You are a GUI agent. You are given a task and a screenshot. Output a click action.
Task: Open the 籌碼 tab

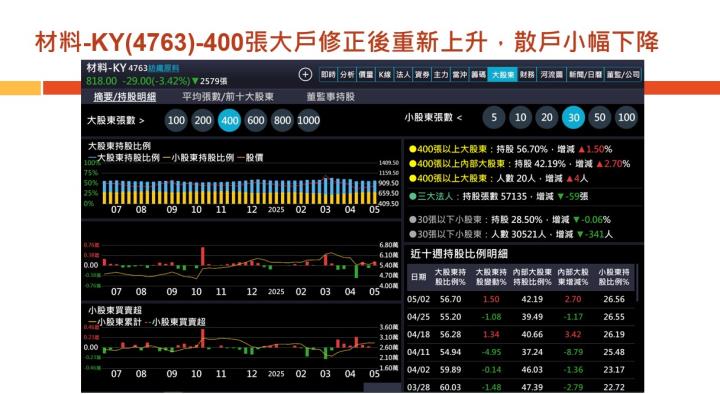(x=478, y=74)
